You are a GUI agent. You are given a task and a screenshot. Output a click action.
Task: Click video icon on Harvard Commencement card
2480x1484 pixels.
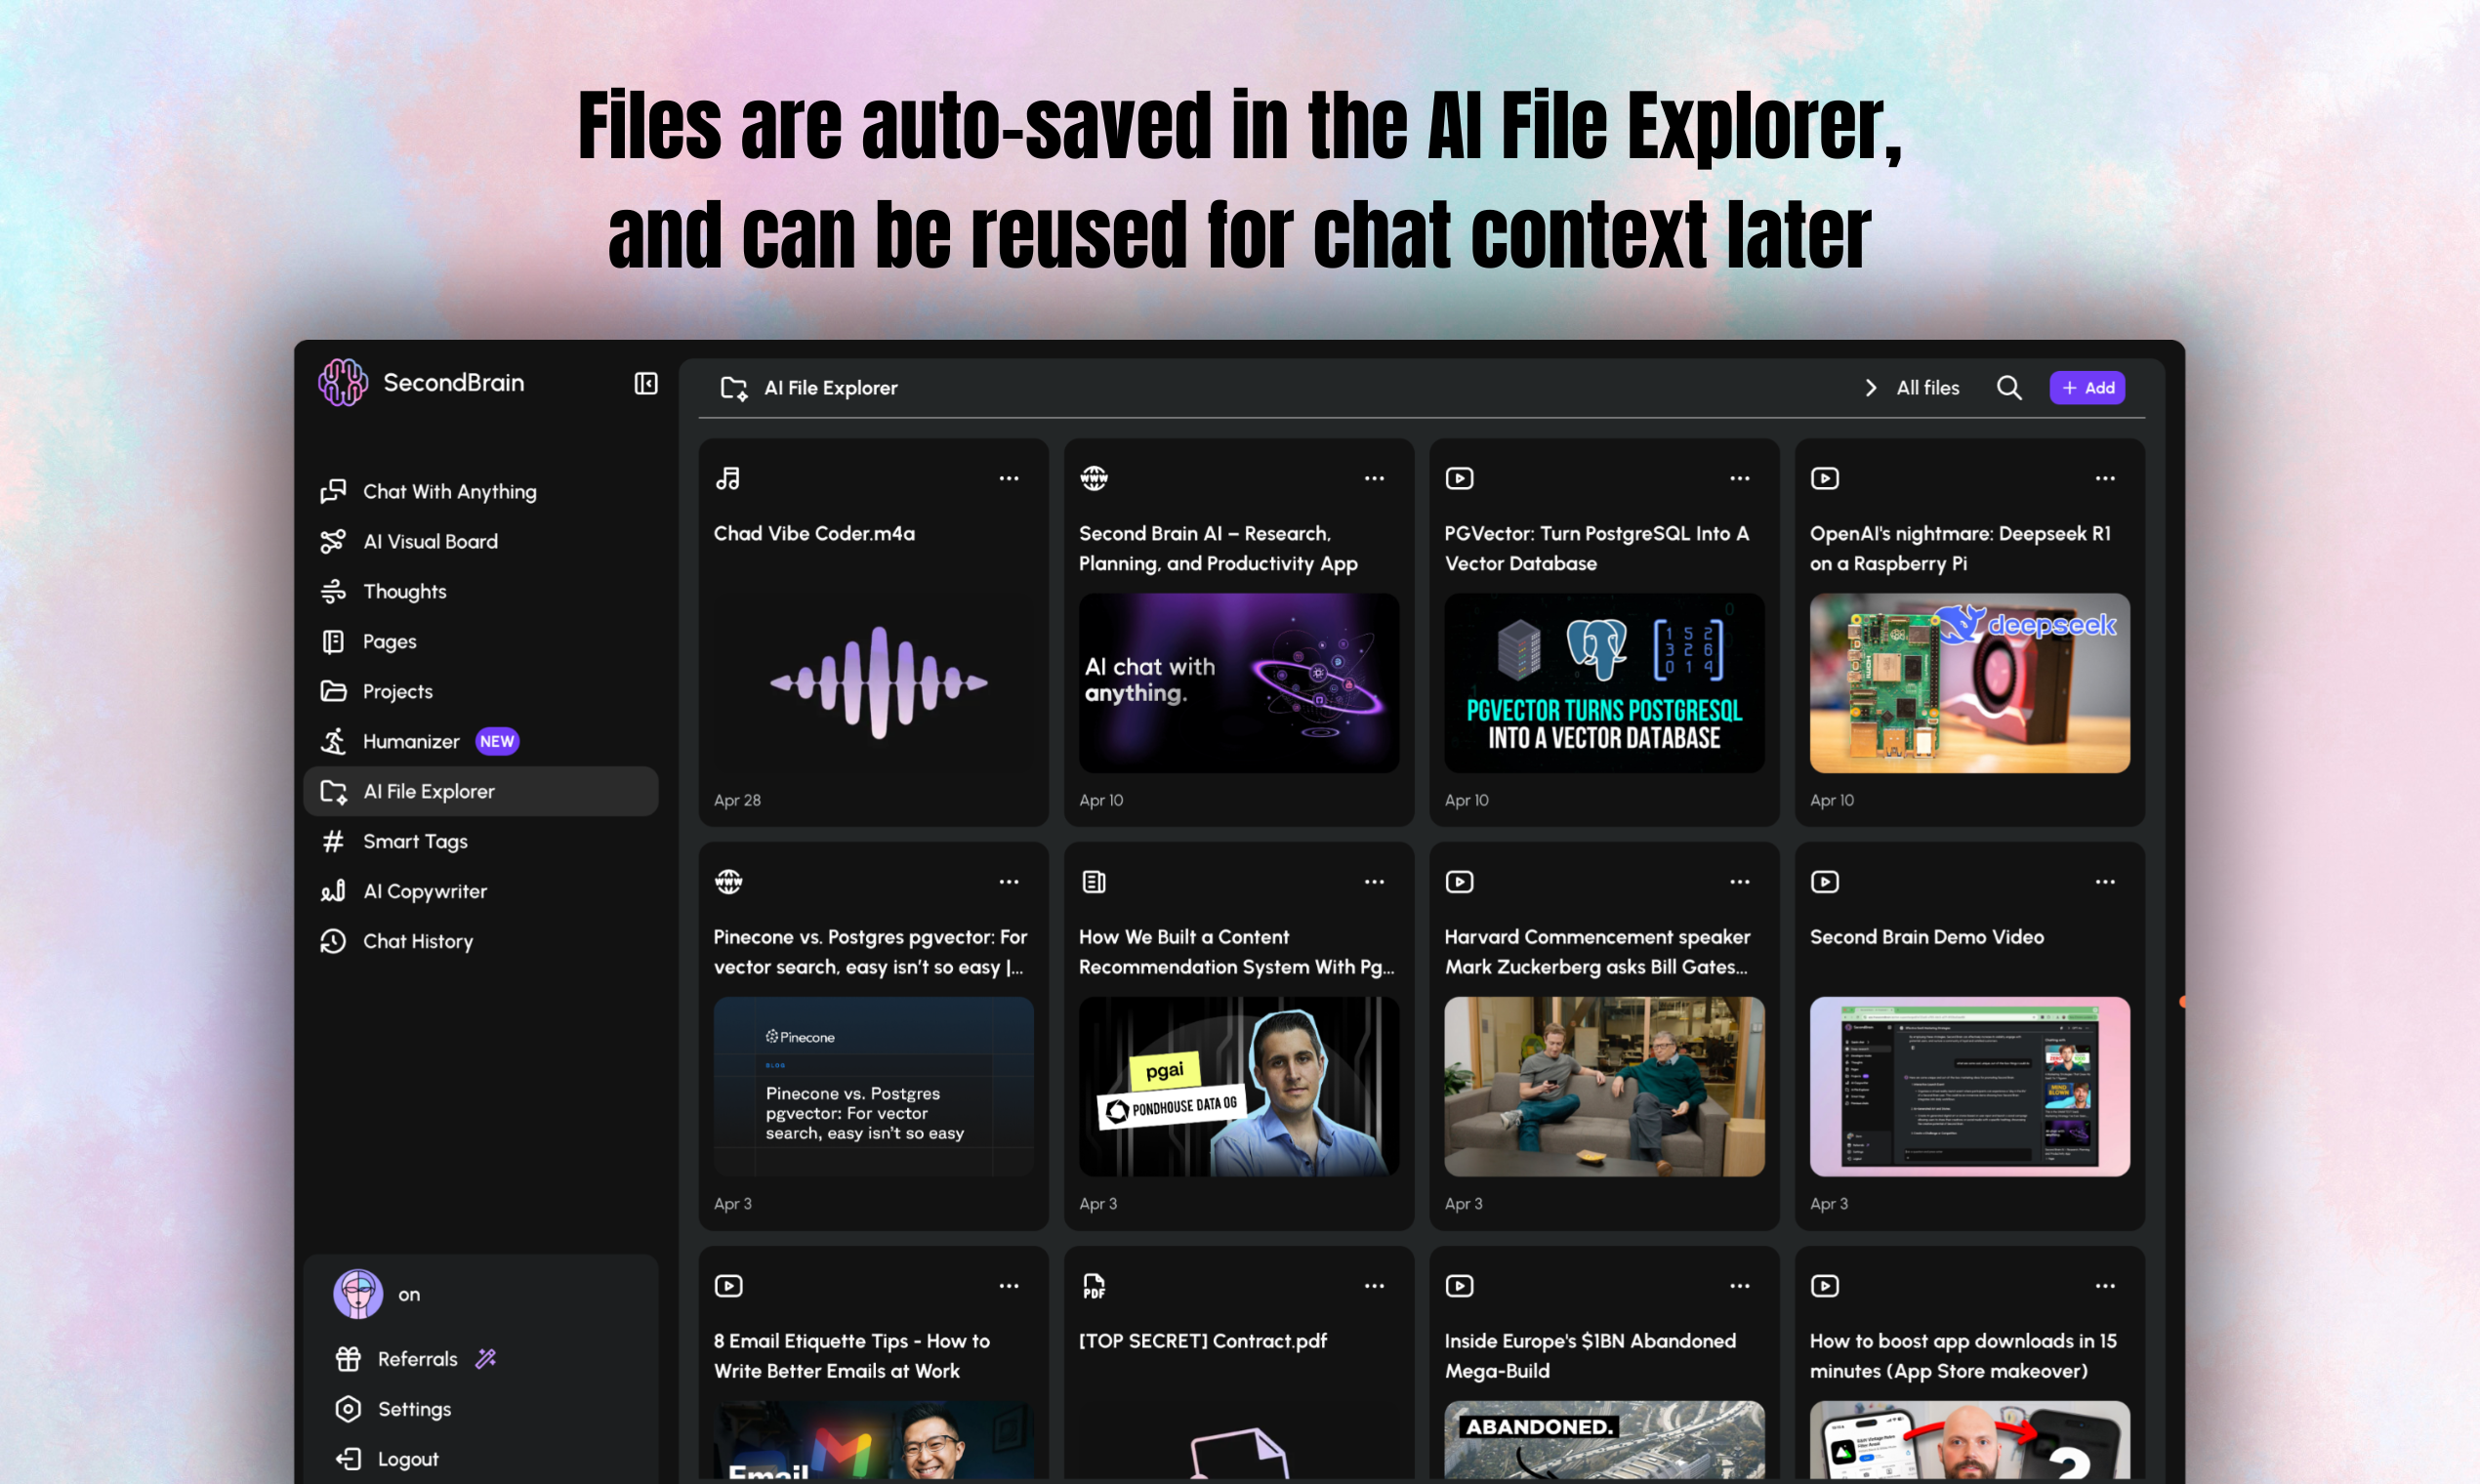(1459, 882)
